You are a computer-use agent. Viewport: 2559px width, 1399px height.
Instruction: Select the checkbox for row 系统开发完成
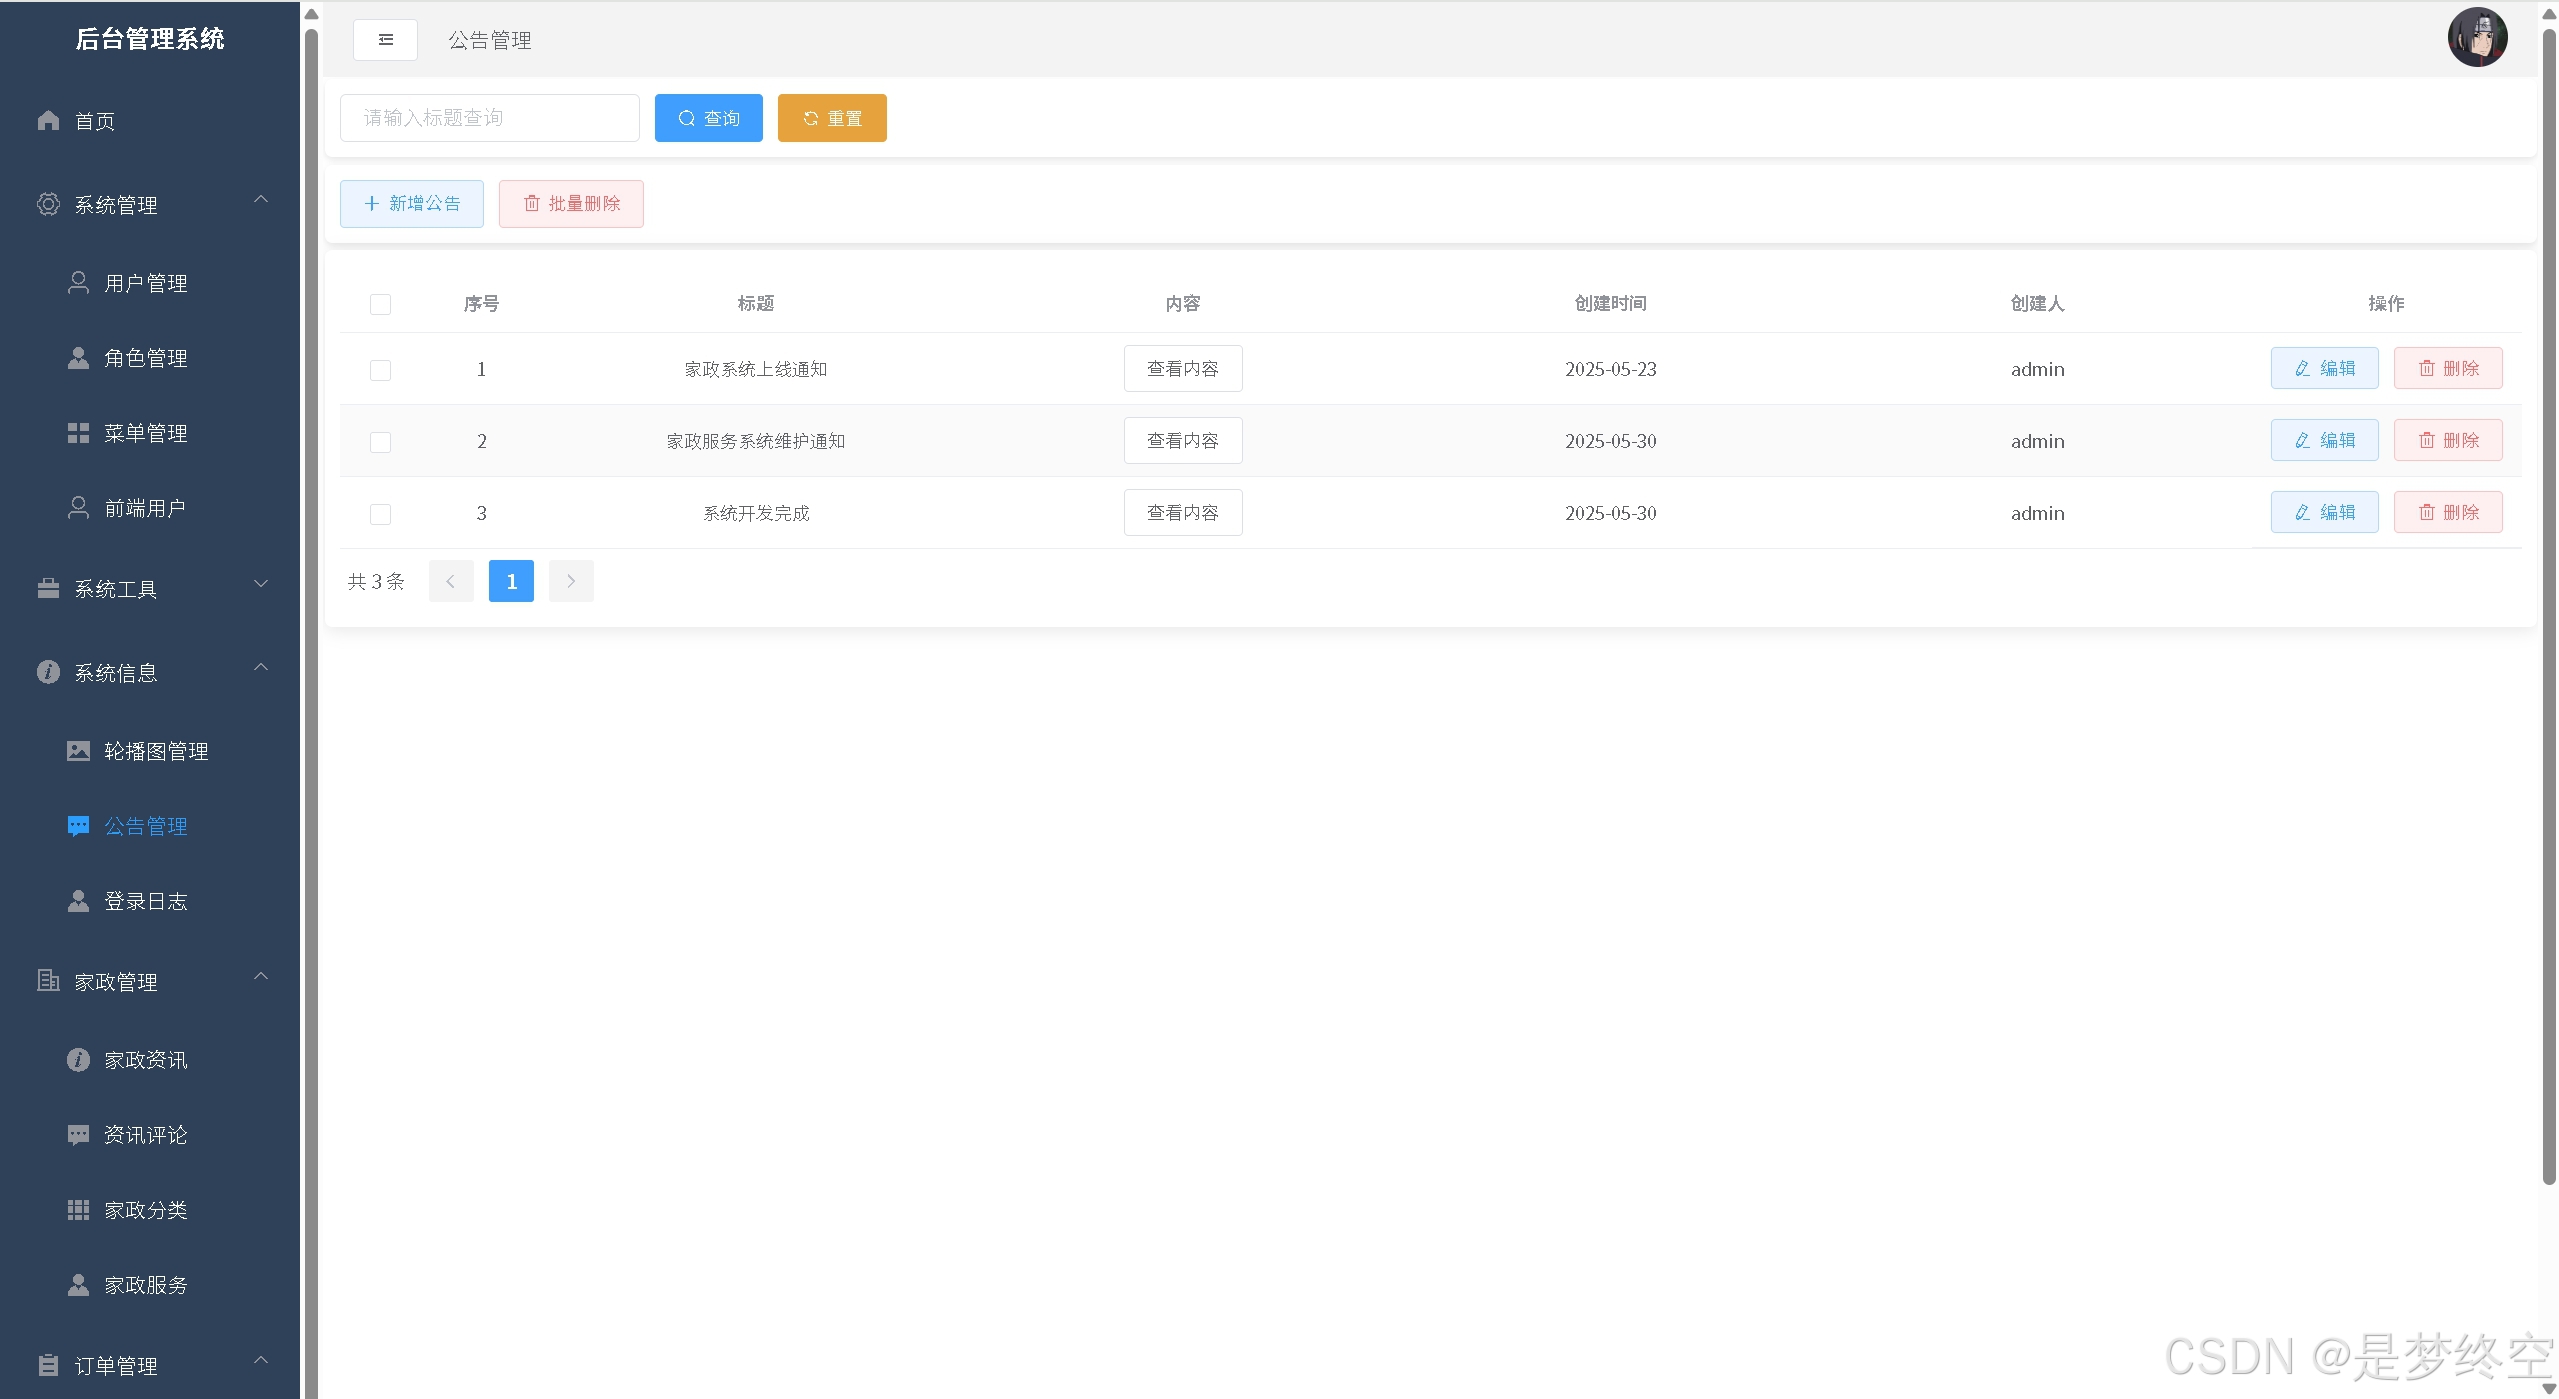click(x=380, y=514)
